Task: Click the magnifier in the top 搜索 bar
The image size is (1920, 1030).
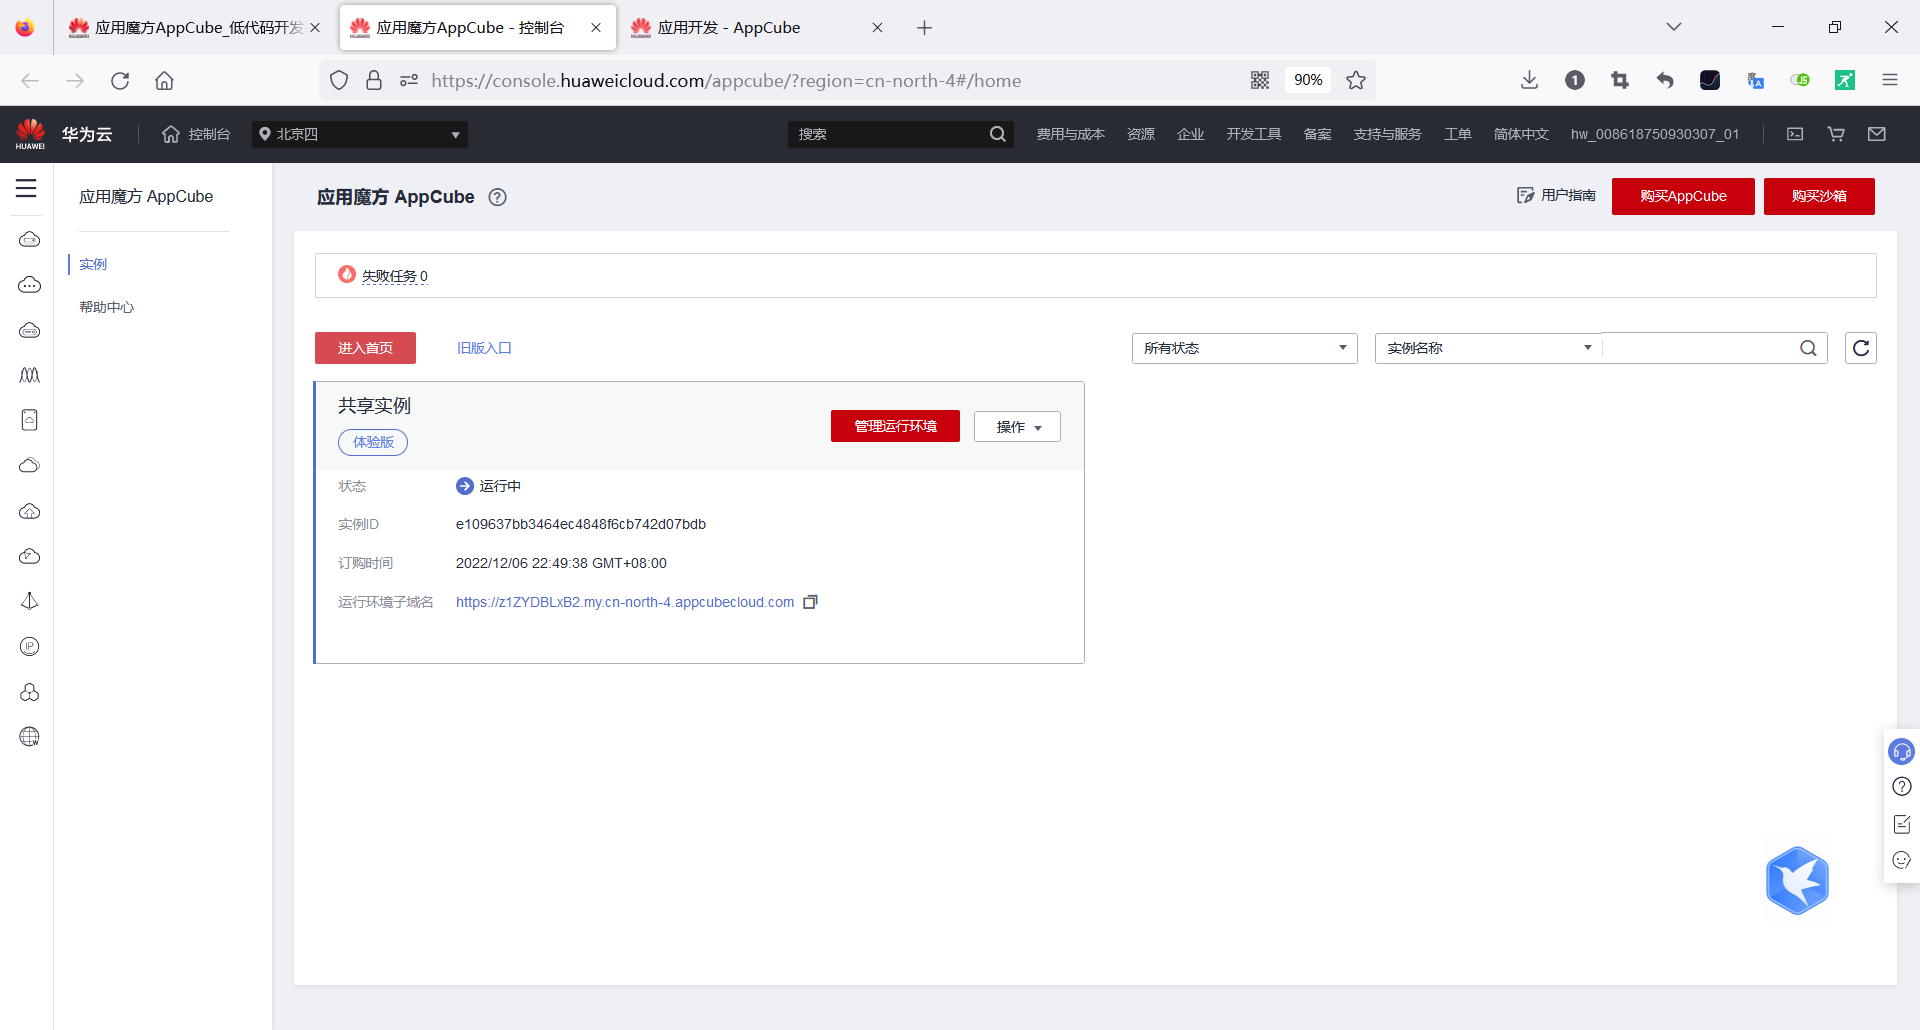Action: [997, 134]
